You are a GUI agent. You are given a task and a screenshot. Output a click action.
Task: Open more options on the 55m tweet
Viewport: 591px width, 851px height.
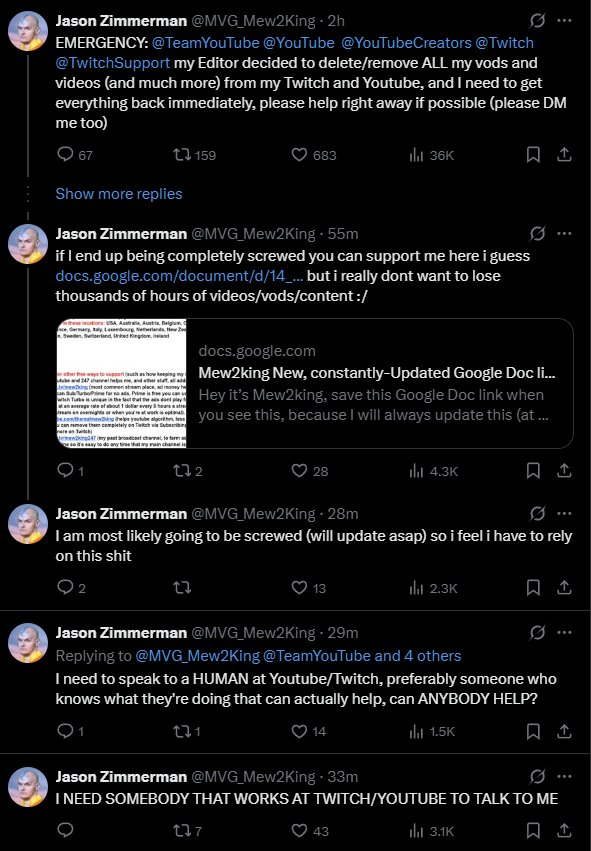click(x=564, y=233)
